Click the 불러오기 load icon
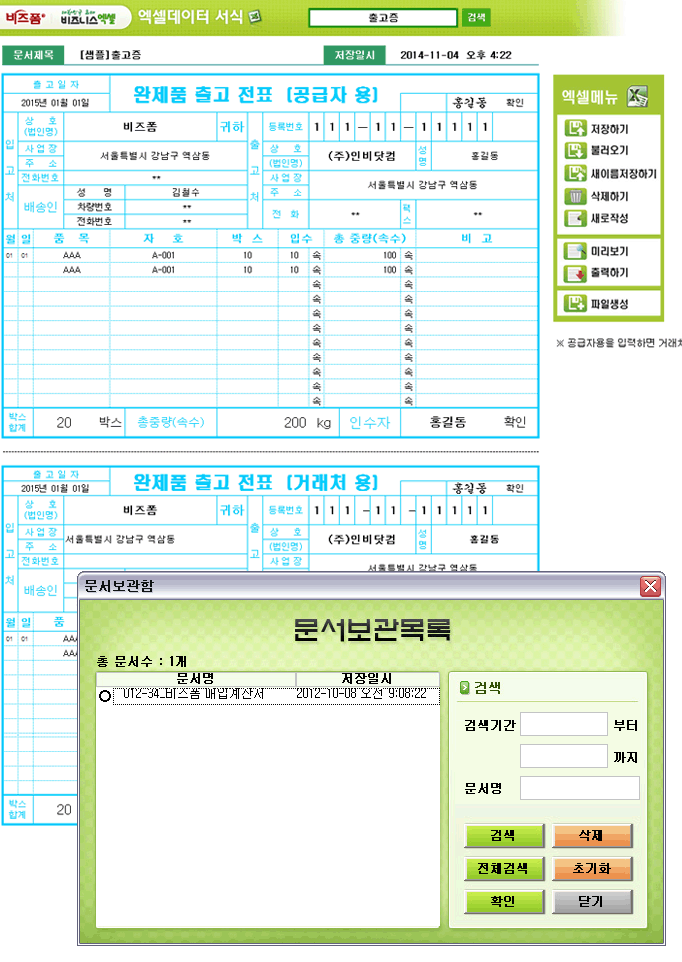Image resolution: width=682 pixels, height=962 pixels. tap(575, 150)
